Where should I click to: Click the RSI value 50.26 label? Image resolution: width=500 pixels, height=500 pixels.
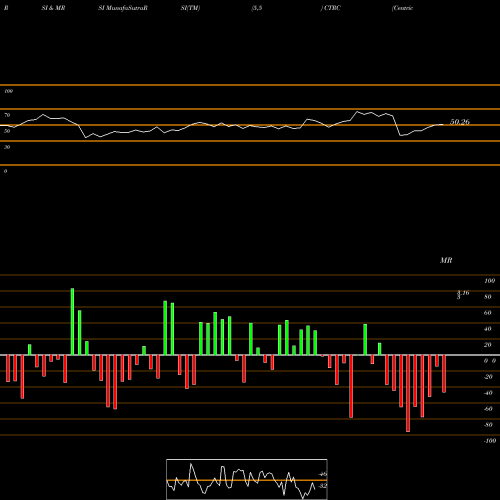pos(460,122)
